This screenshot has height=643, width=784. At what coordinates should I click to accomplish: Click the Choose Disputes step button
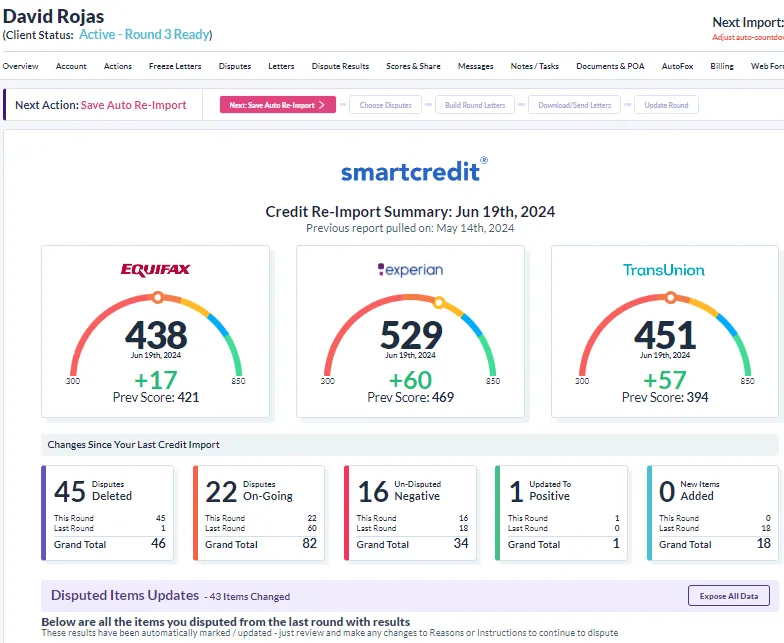point(386,105)
